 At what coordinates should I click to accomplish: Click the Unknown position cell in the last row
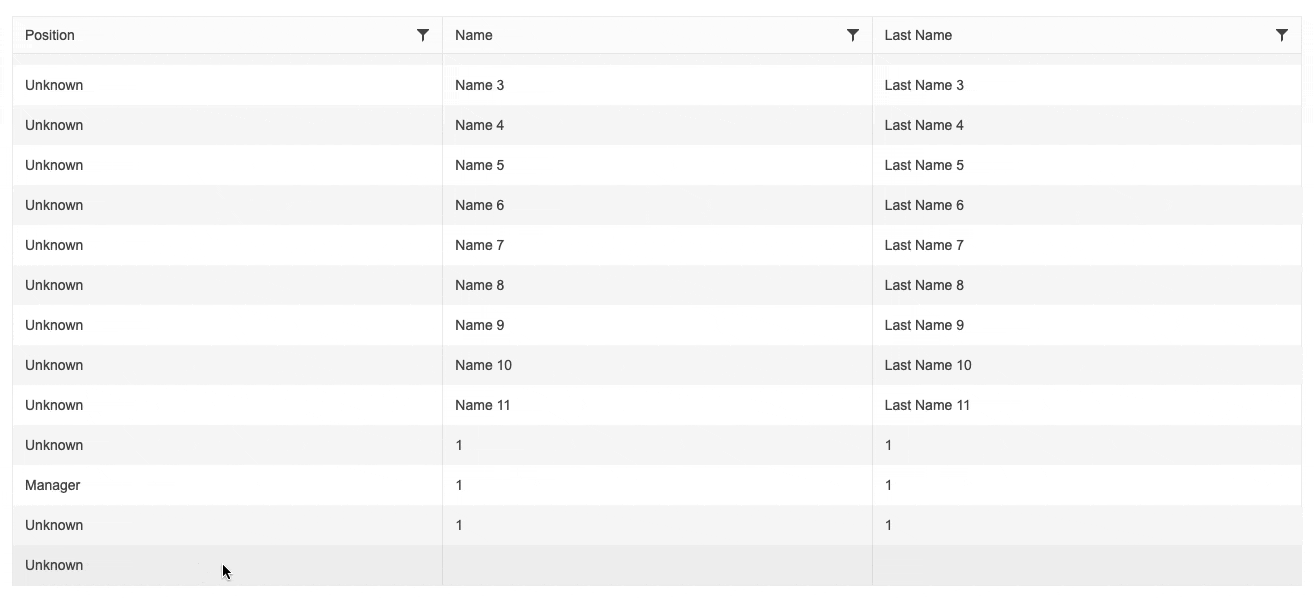pos(54,565)
